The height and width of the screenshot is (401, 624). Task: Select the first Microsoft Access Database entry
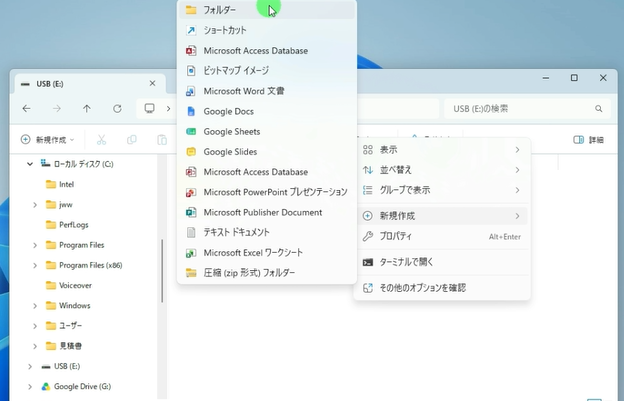(267, 51)
